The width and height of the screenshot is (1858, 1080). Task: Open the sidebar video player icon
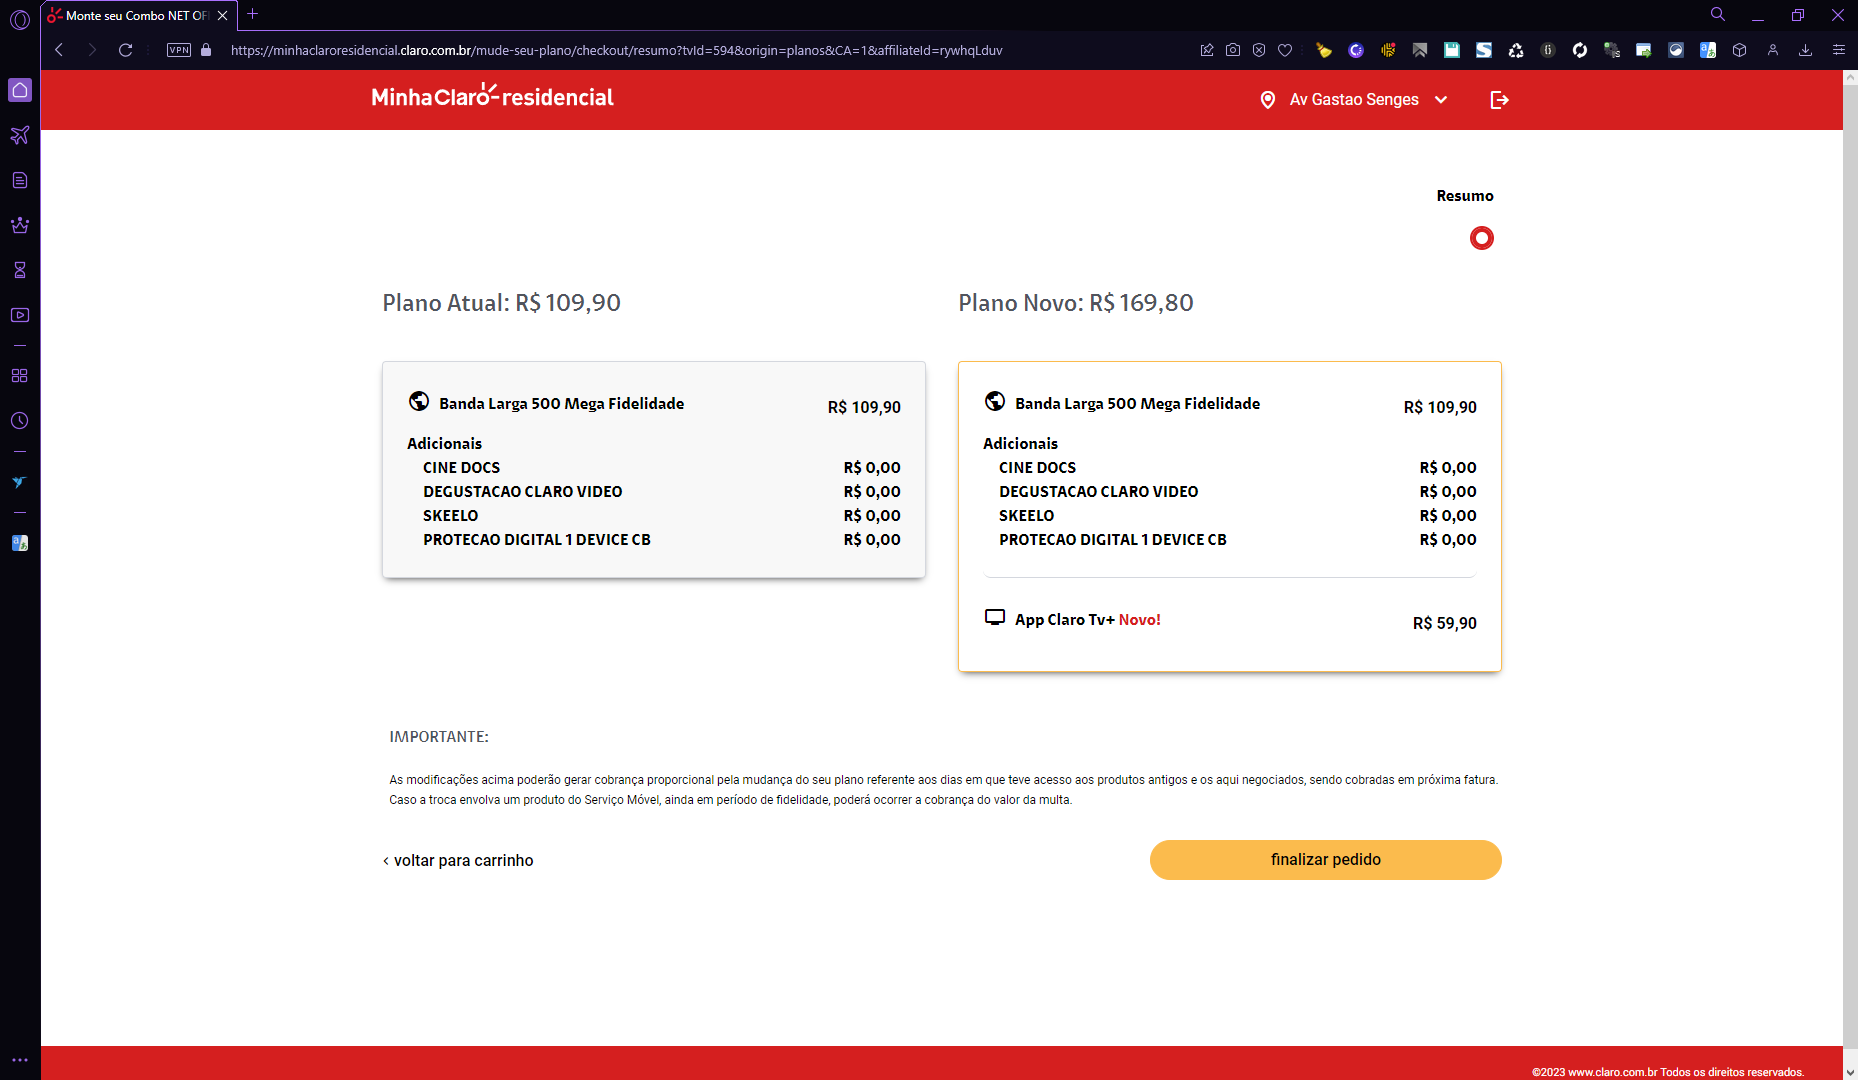[20, 315]
